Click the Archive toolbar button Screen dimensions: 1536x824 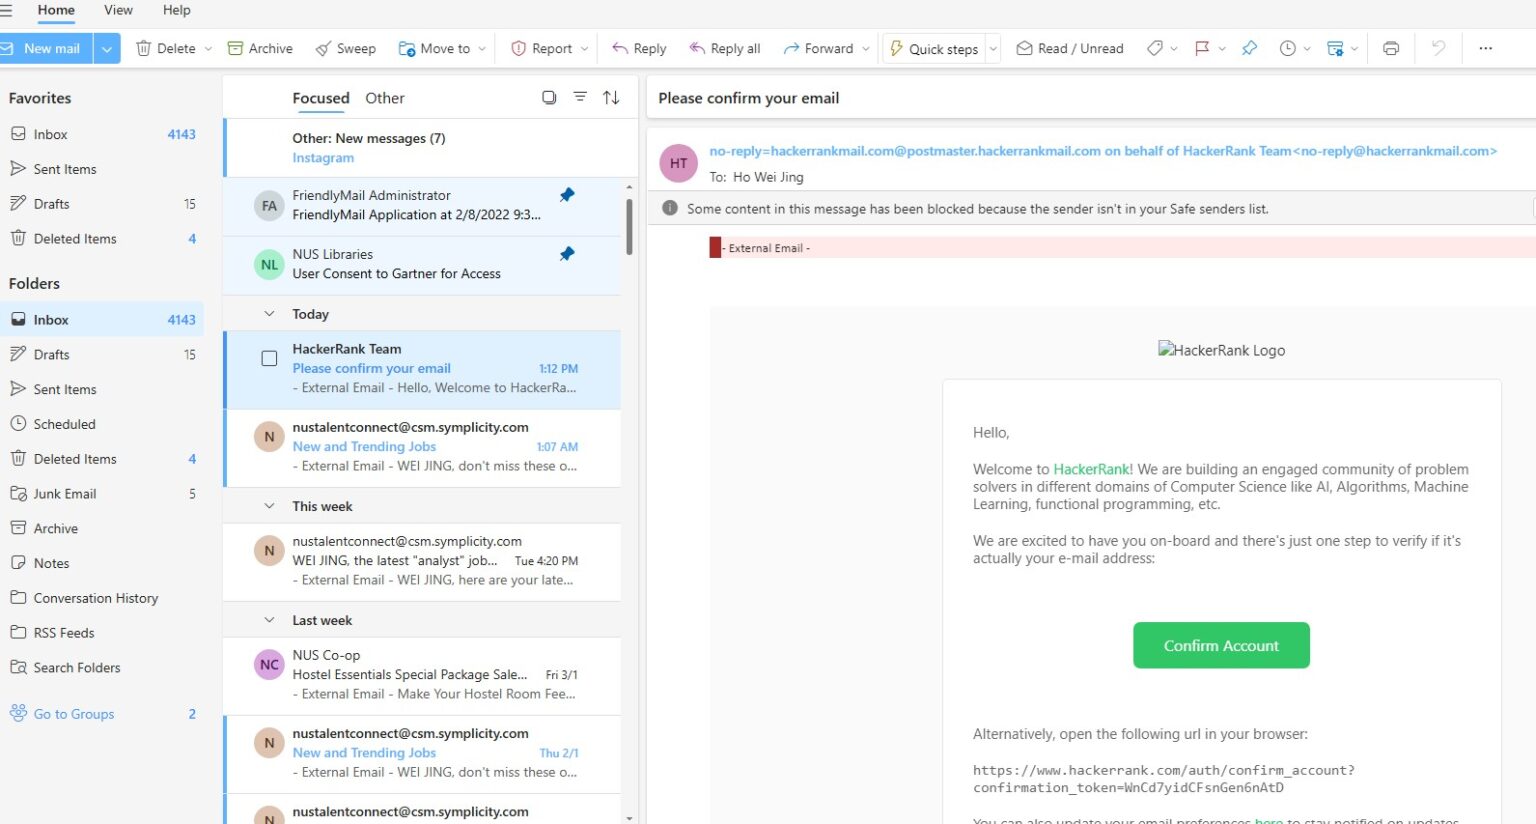point(260,48)
